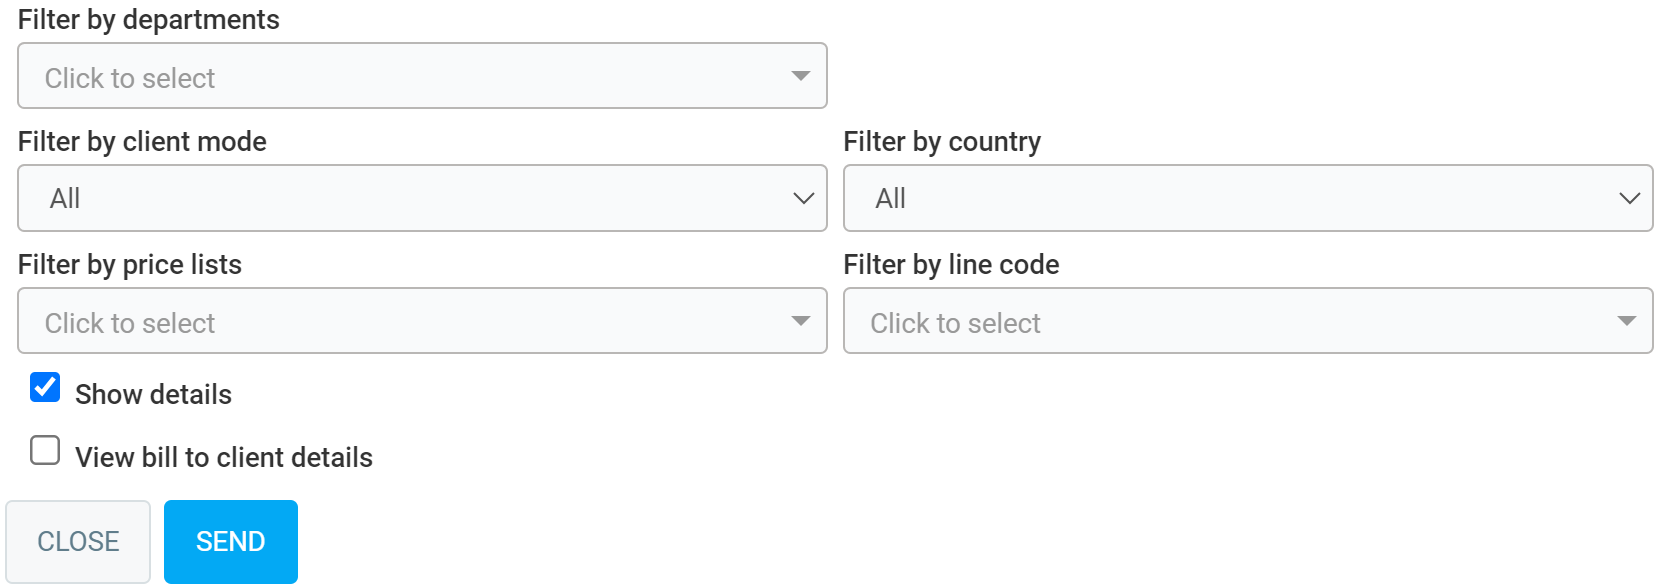The height and width of the screenshot is (588, 1664).
Task: Uncheck the Show details checkbox
Action: [x=45, y=387]
